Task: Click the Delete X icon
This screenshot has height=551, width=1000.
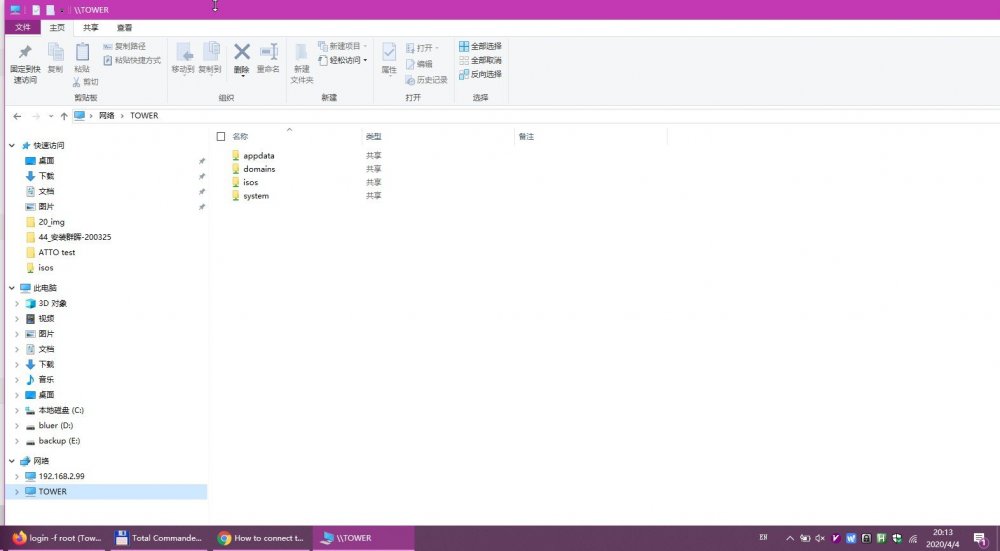Action: 242,52
